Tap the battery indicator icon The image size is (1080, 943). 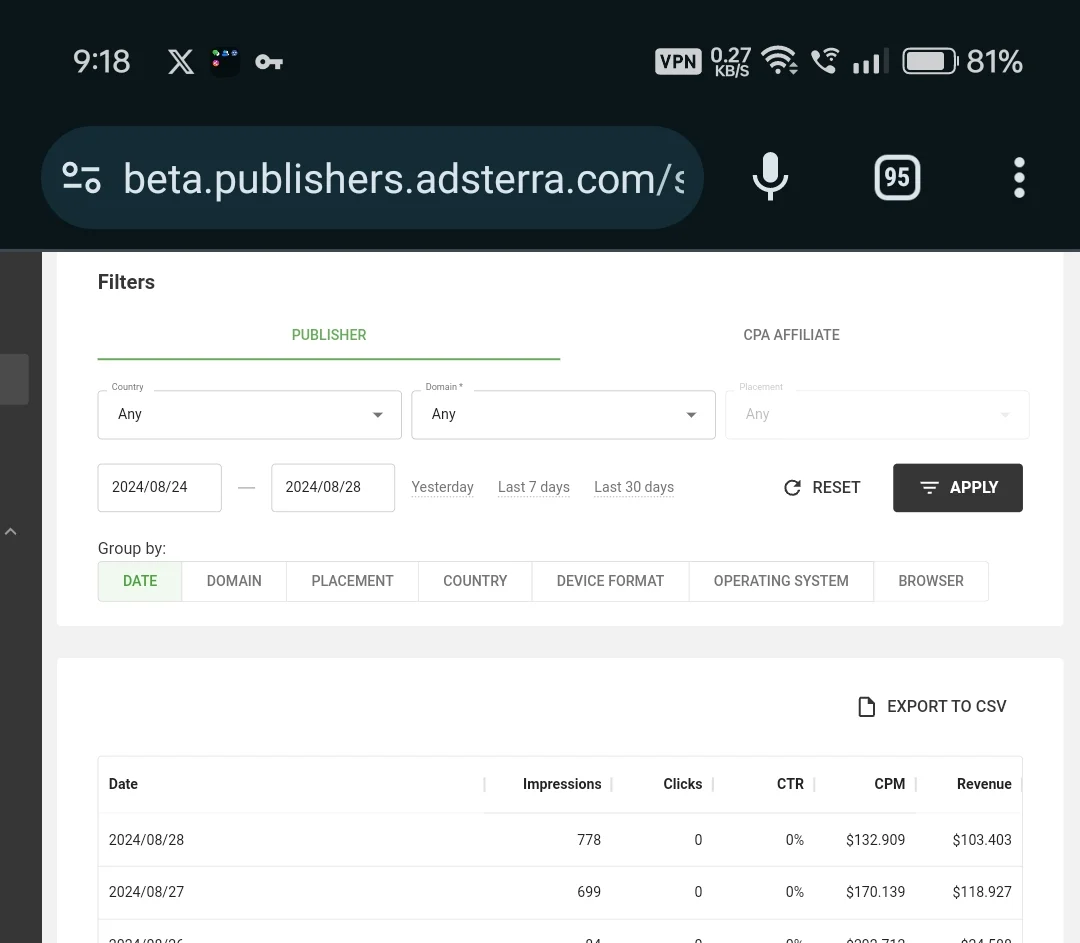coord(930,61)
